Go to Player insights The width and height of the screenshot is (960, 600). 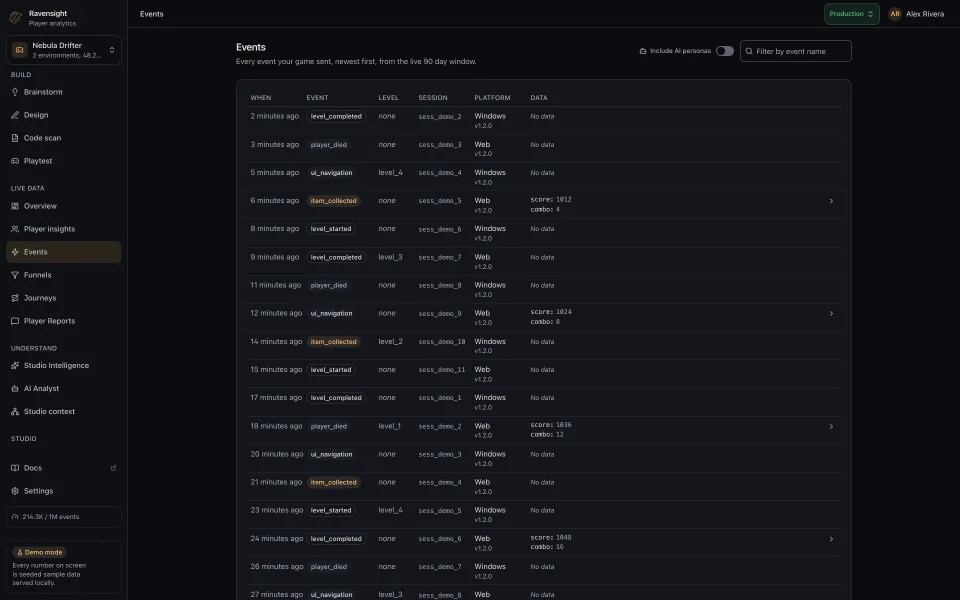(64, 229)
